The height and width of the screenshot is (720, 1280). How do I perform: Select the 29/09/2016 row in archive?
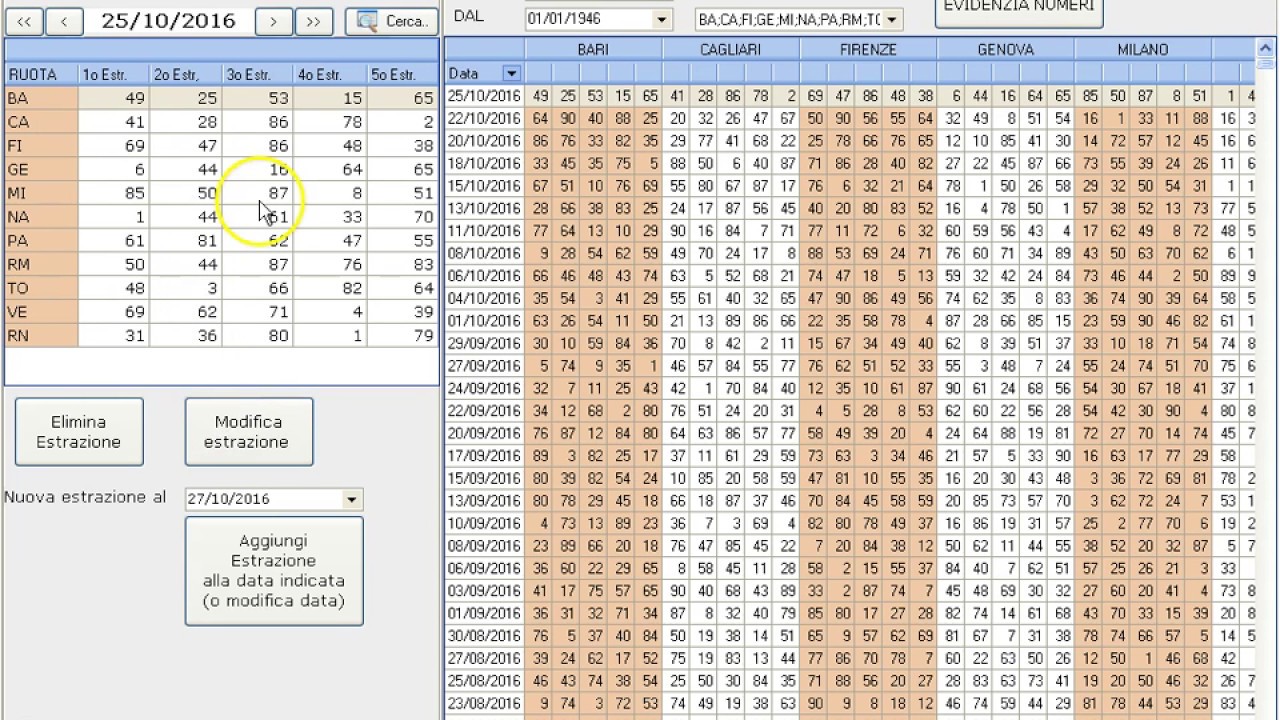pos(850,343)
